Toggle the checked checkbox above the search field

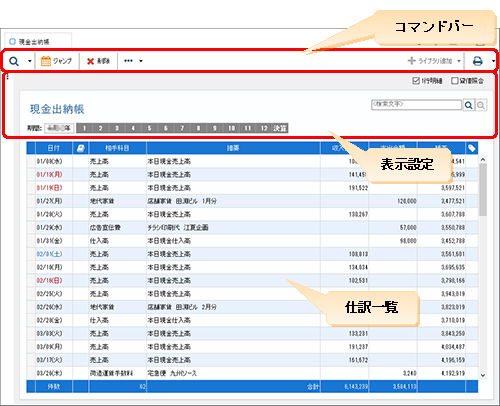coord(416,81)
